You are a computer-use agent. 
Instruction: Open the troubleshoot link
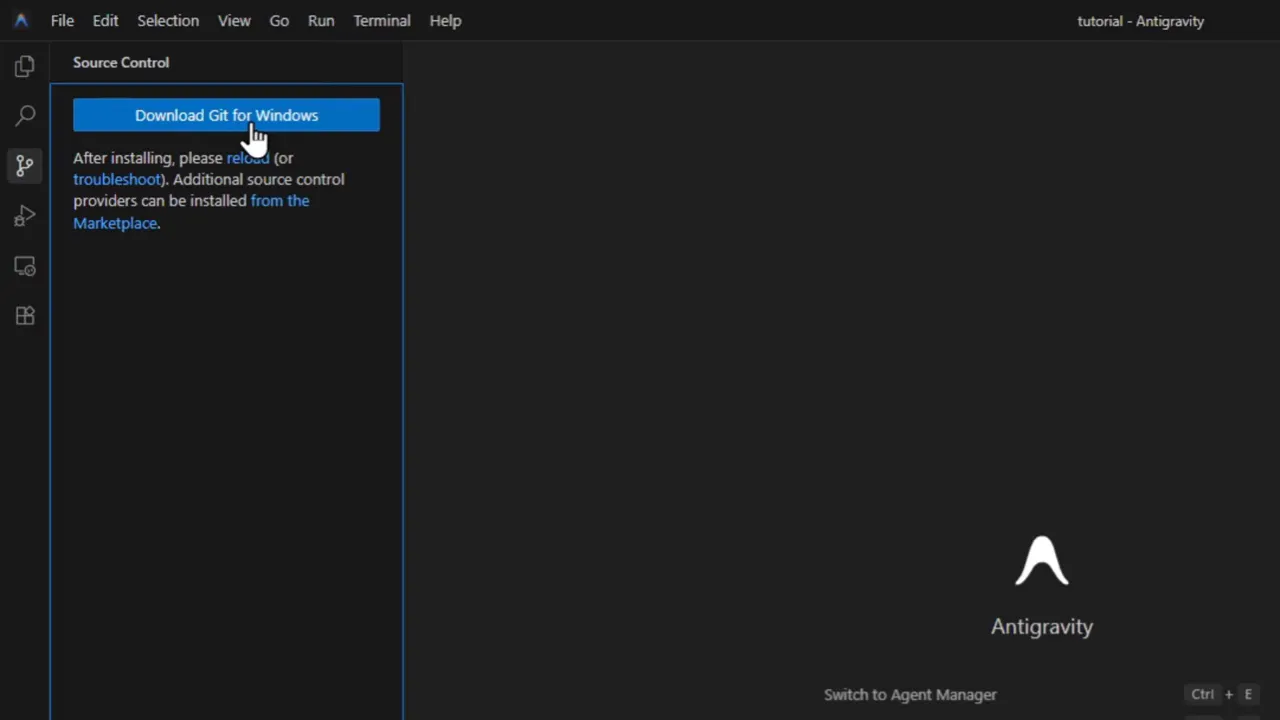click(x=117, y=179)
